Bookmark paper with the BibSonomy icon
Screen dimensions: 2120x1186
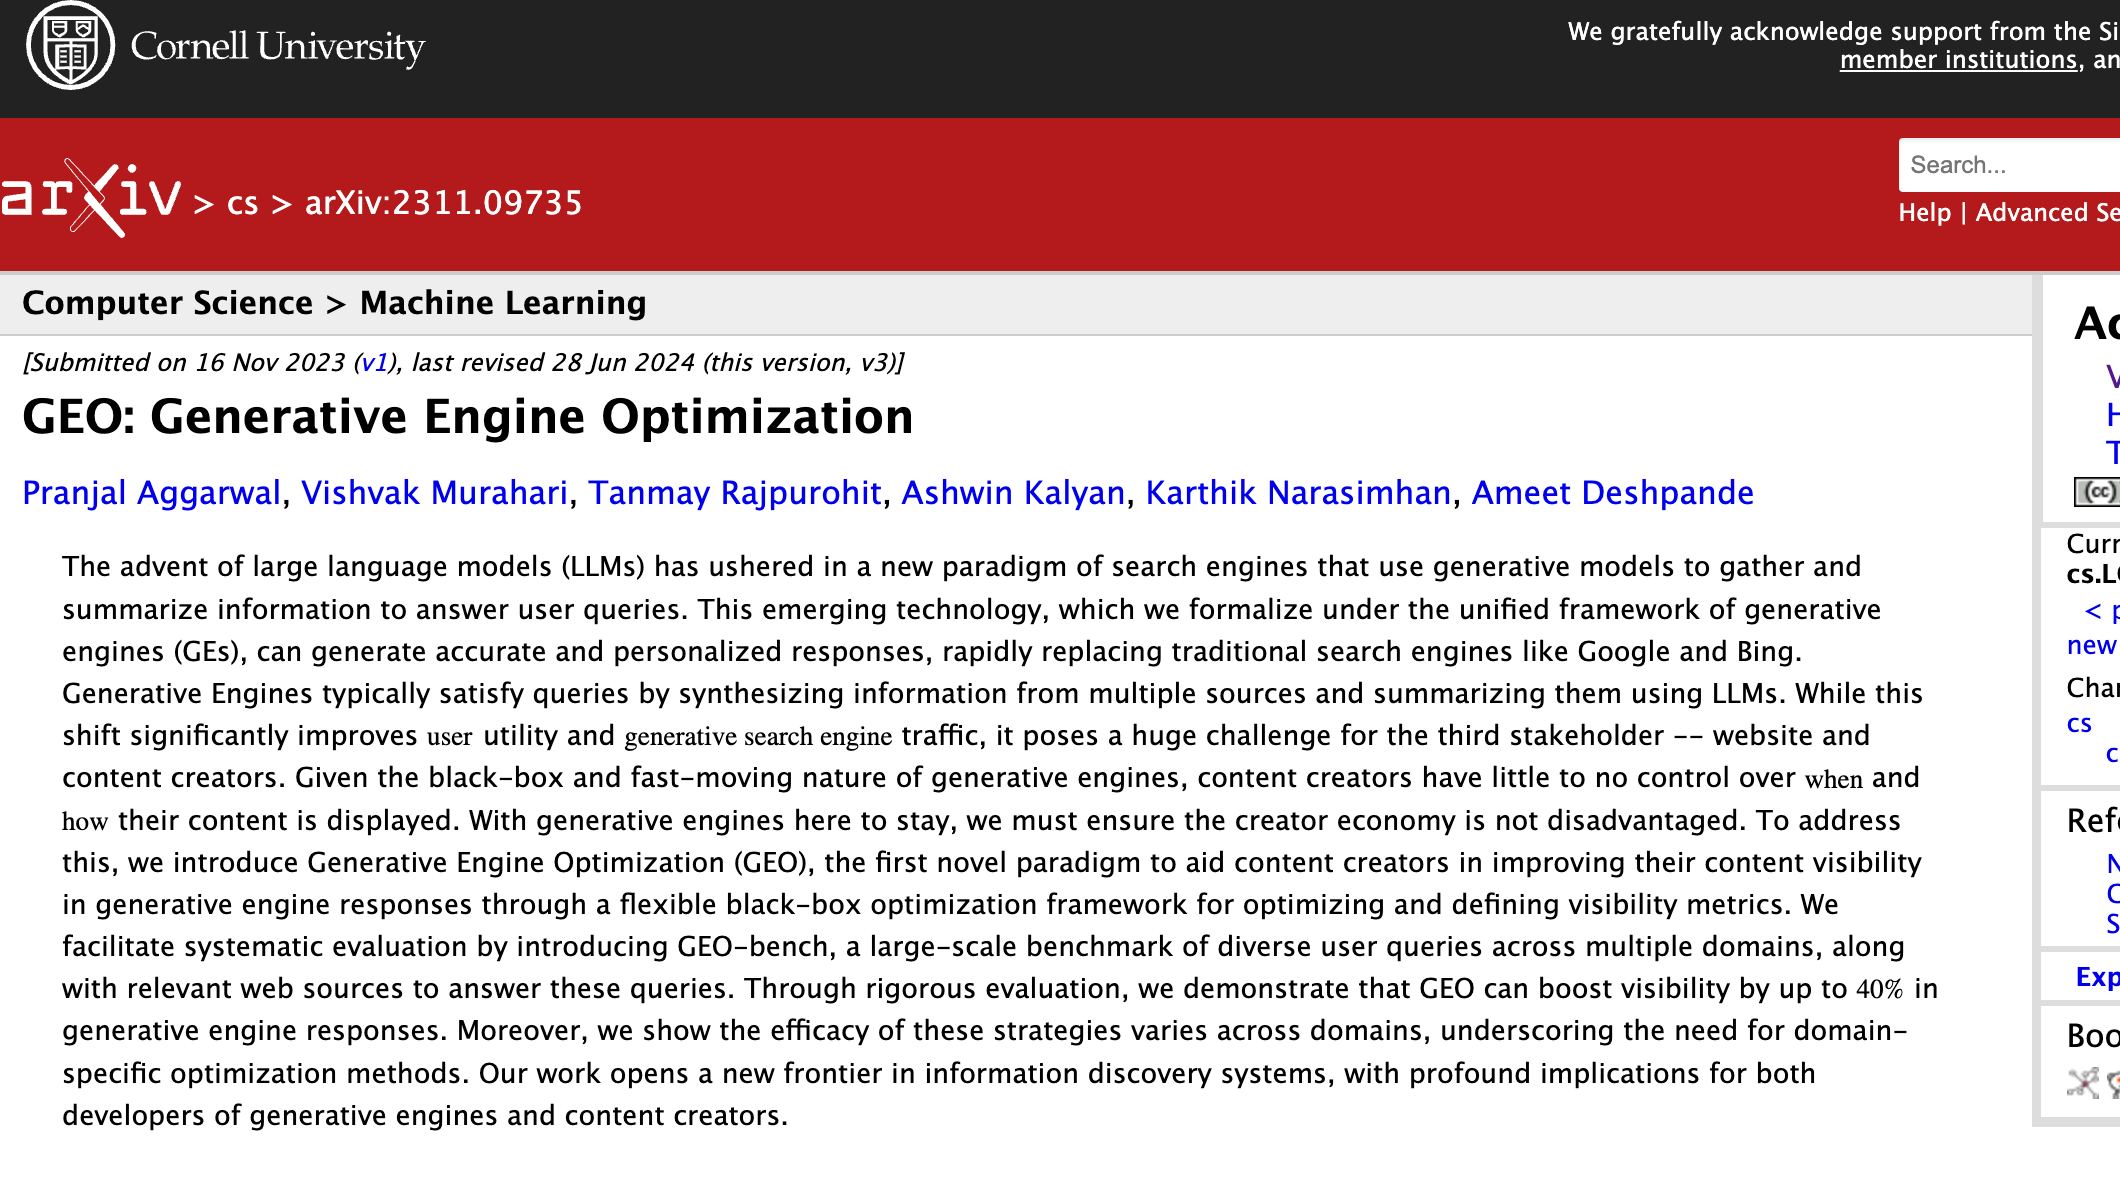click(x=2083, y=1083)
